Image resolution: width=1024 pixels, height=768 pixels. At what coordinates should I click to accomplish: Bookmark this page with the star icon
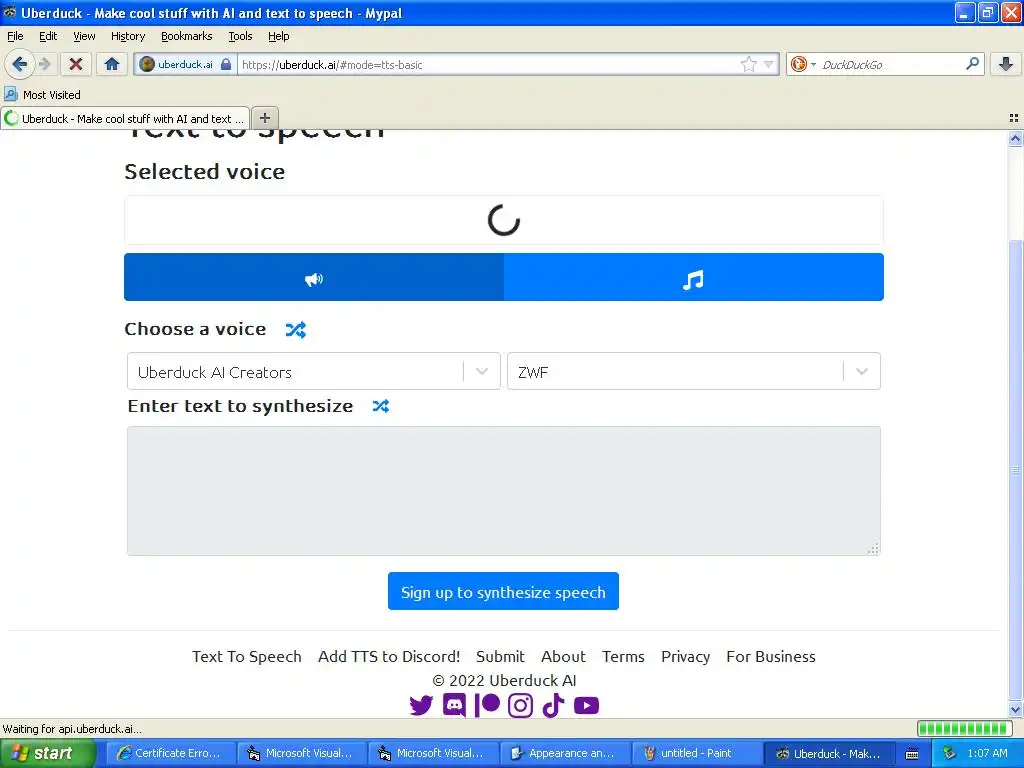point(748,64)
